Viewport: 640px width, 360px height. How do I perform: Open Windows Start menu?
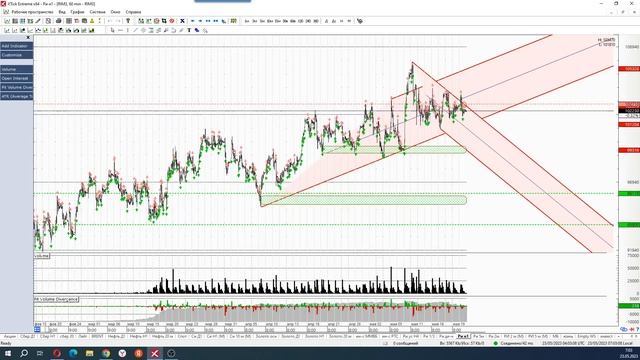8,353
